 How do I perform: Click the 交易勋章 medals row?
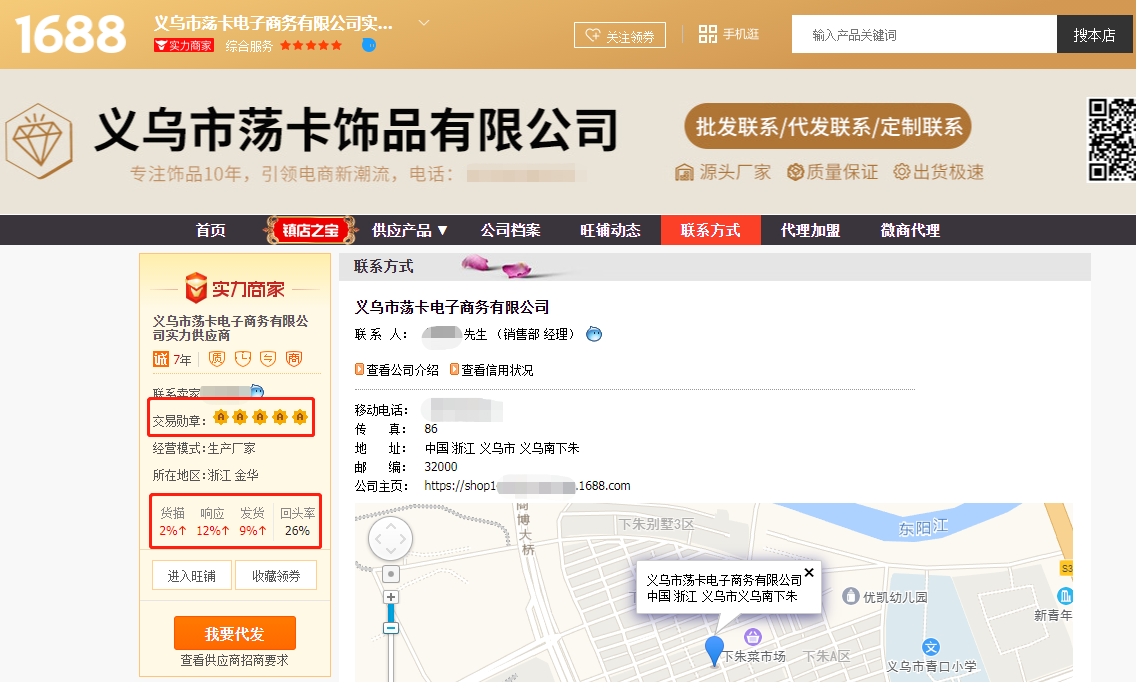[x=230, y=417]
